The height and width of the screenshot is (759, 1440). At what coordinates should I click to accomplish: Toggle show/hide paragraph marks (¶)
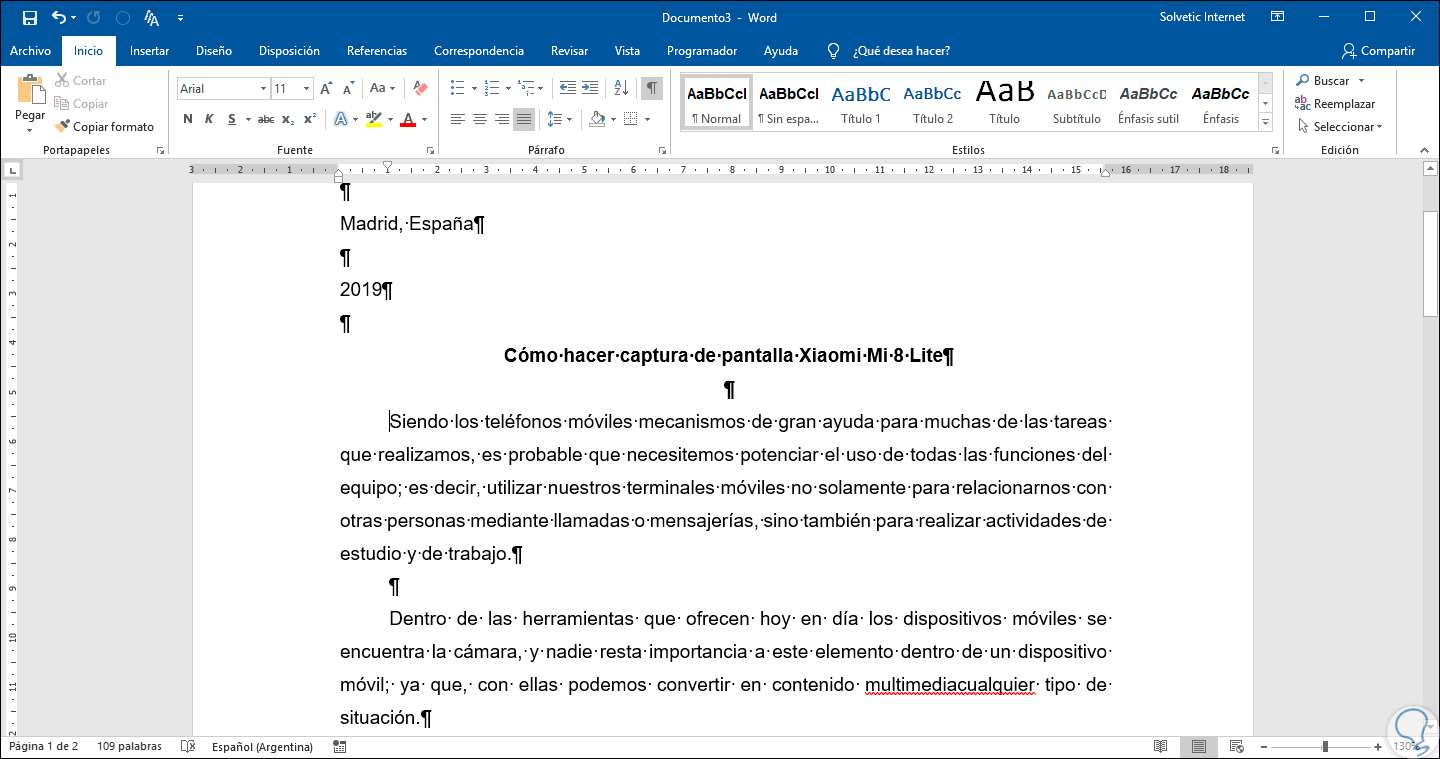652,88
